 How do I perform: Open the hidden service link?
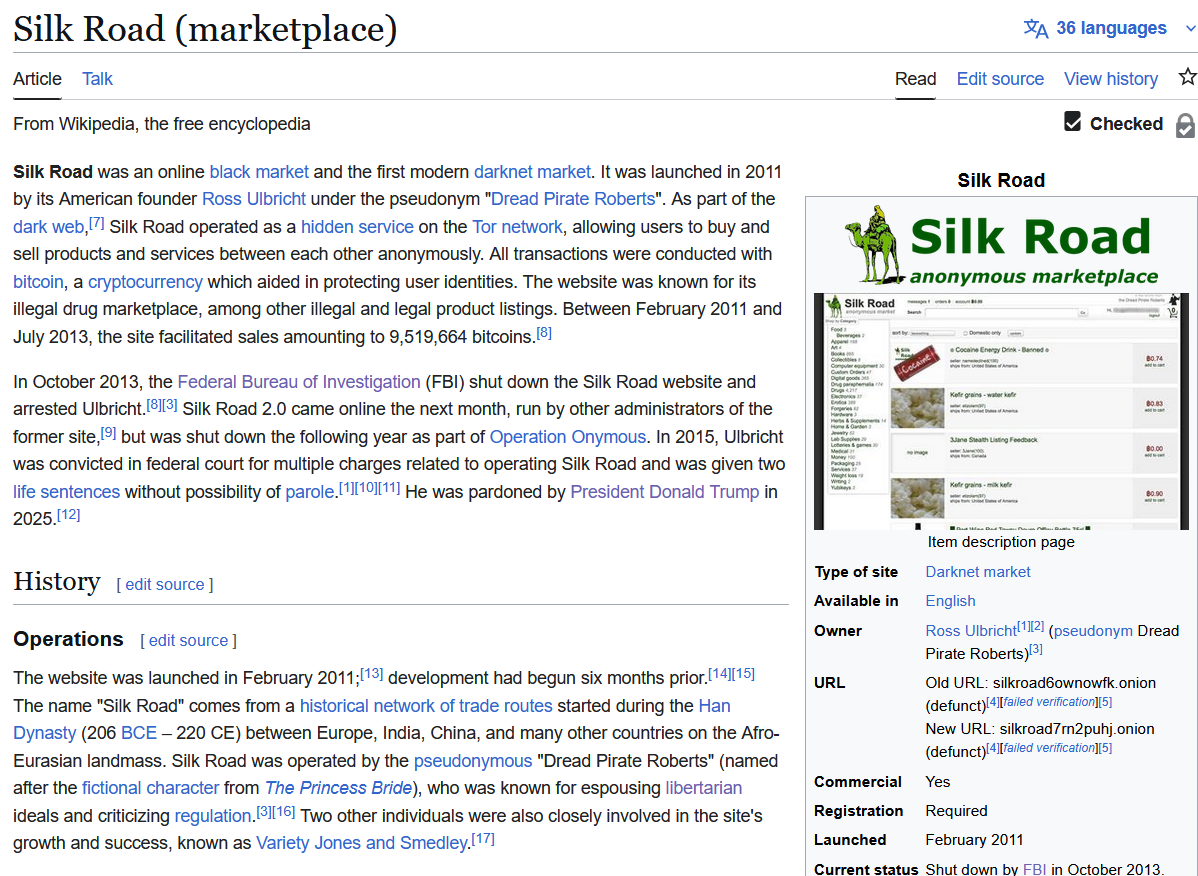pos(357,227)
